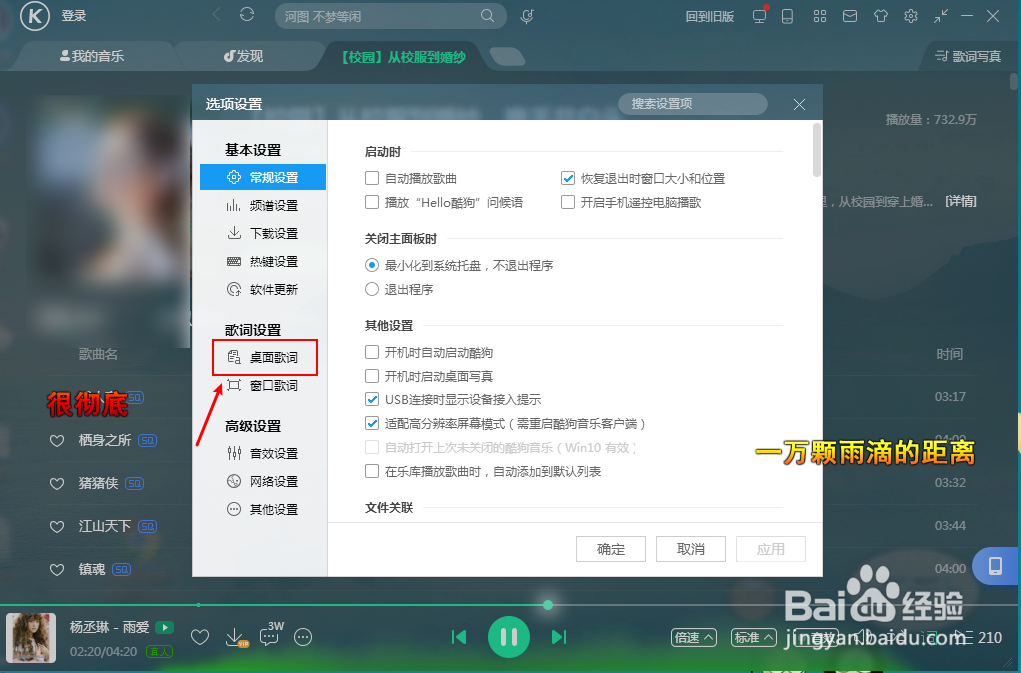The image size is (1021, 673).
Task: Select 常规设置 in the settings sidebar
Action: [263, 177]
